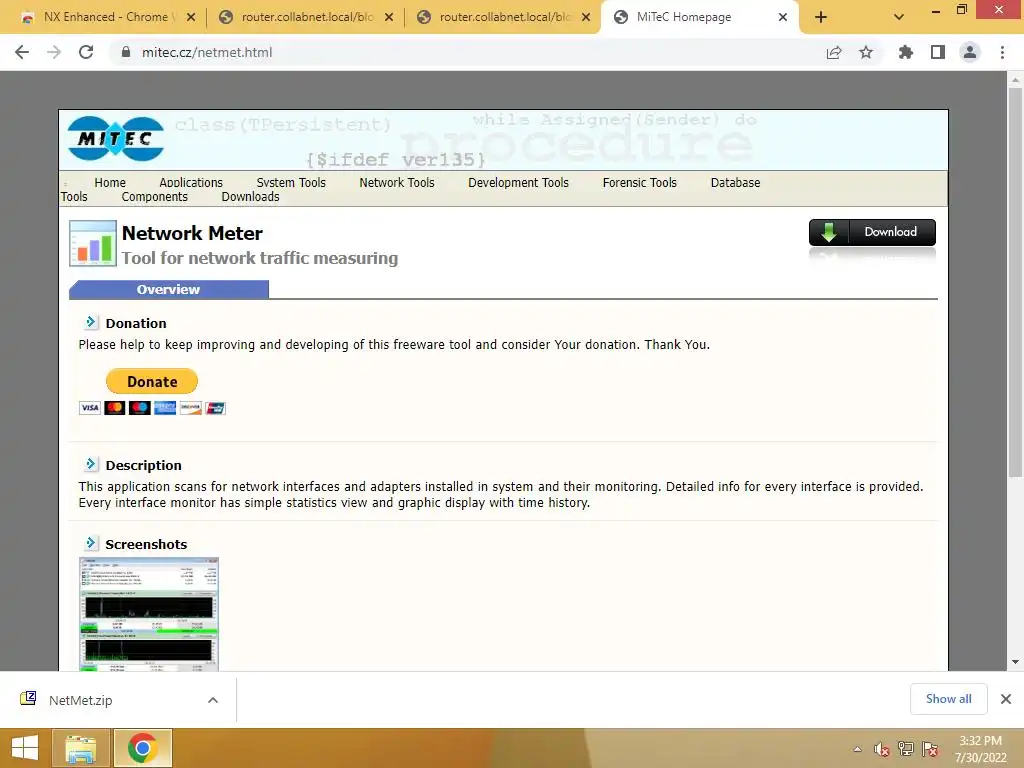The height and width of the screenshot is (768, 1024).
Task: Open Chrome three-dot menu
Action: point(1002,52)
